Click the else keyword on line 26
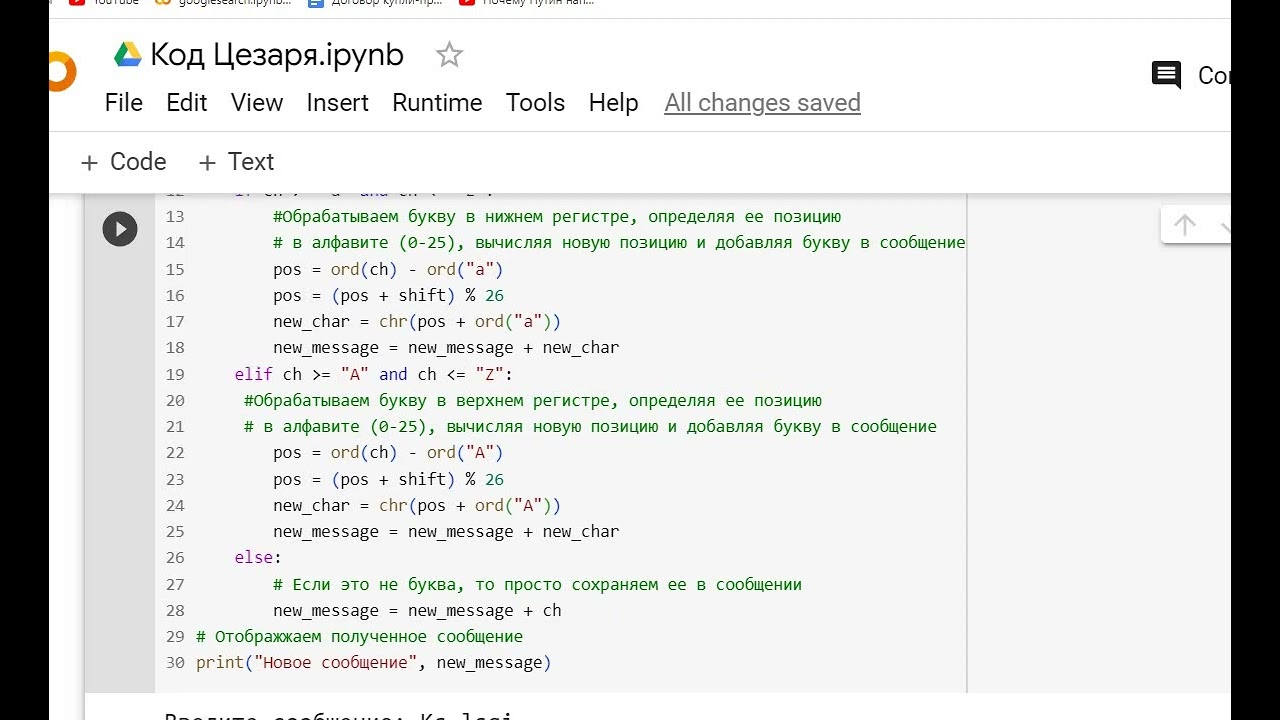This screenshot has width=1280, height=720. coord(254,558)
